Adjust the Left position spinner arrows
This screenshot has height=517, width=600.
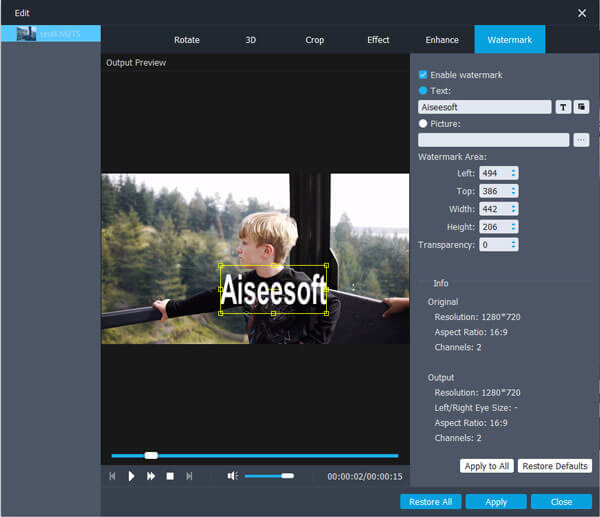514,173
